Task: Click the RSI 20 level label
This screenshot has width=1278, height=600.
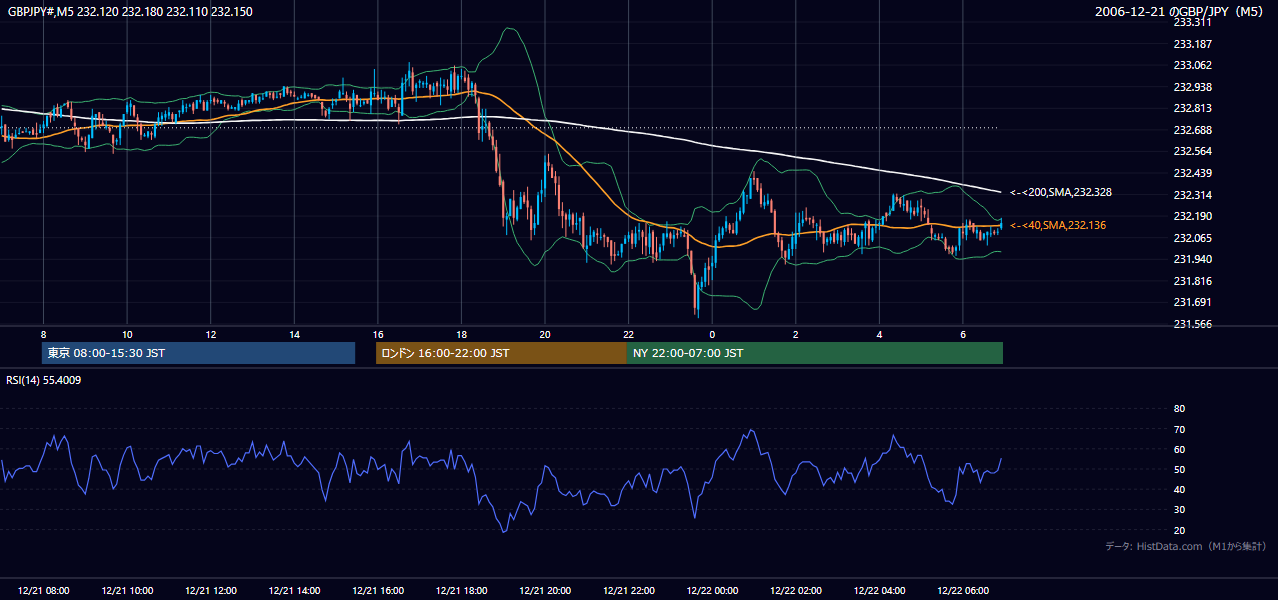Action: [x=1179, y=530]
